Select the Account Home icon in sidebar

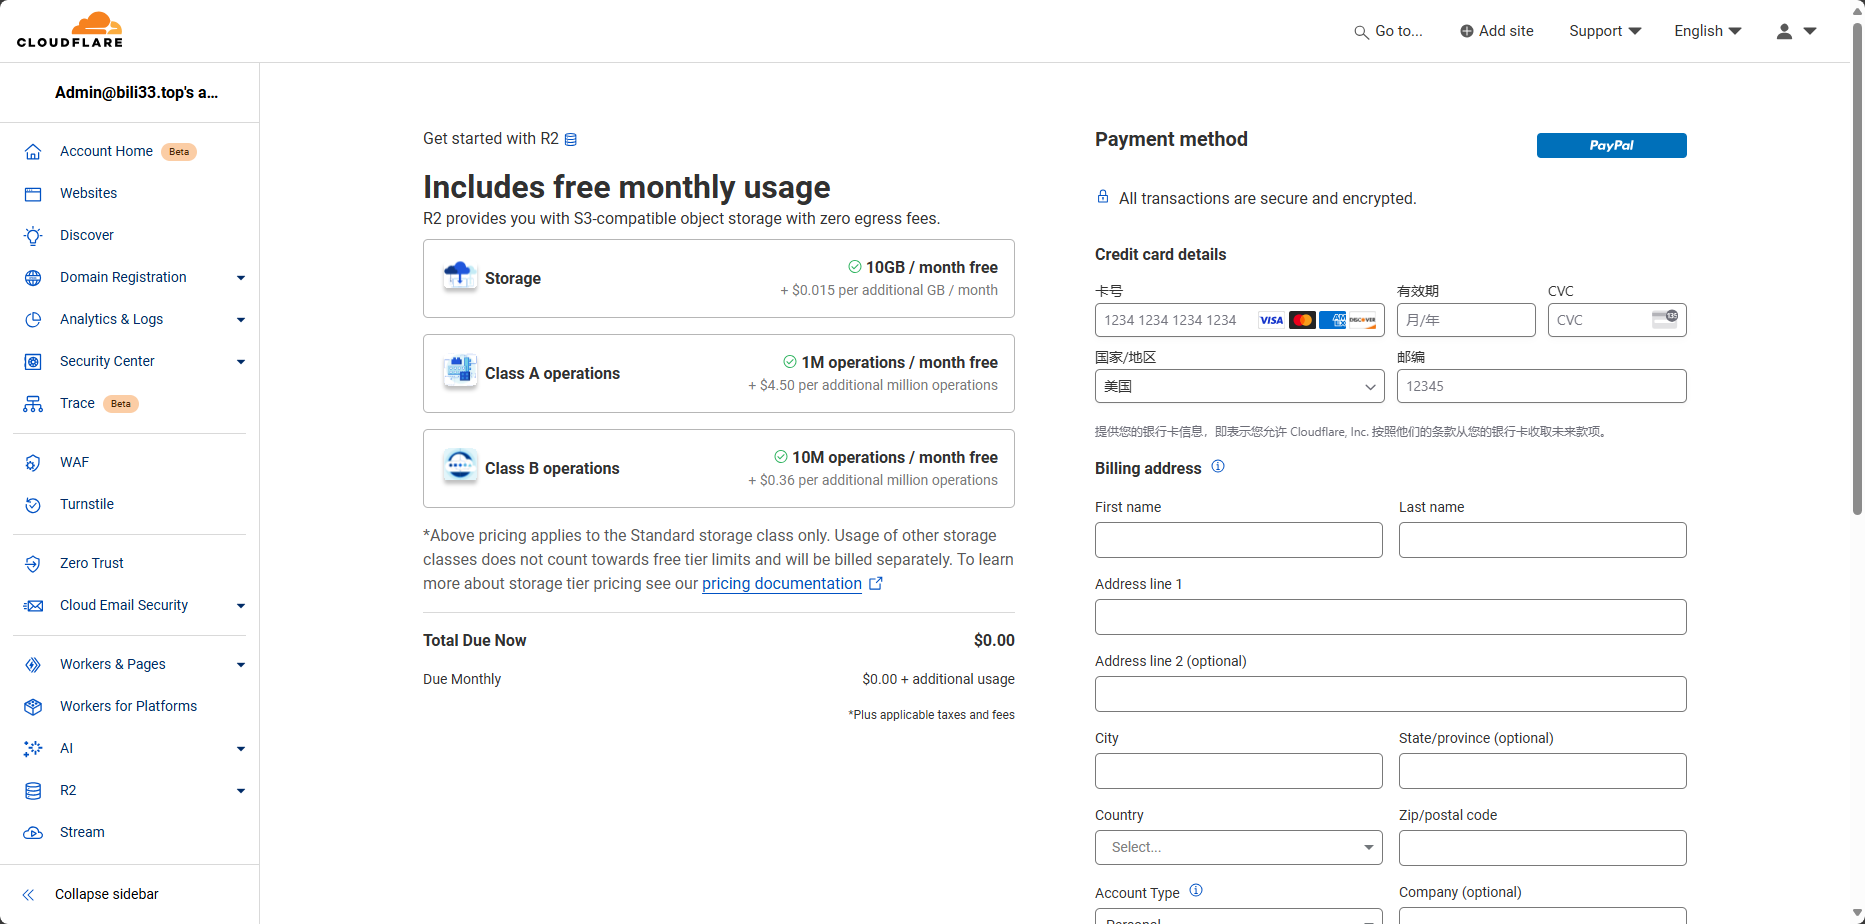pos(33,151)
